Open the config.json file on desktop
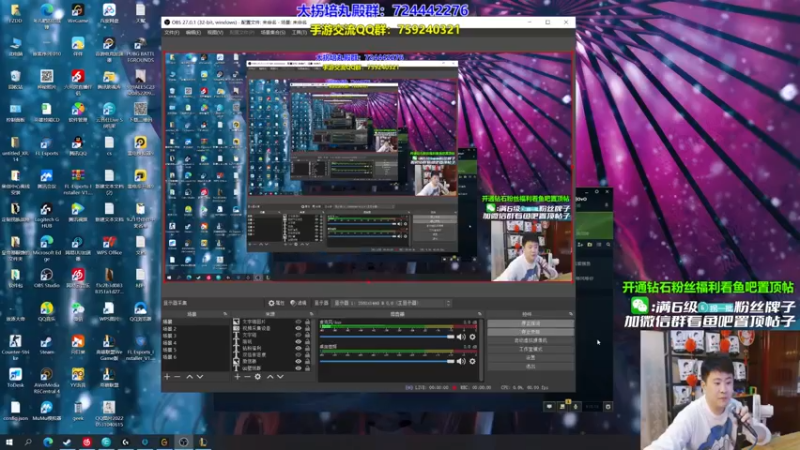Screen dimensions: 800x450 click(x=15, y=411)
